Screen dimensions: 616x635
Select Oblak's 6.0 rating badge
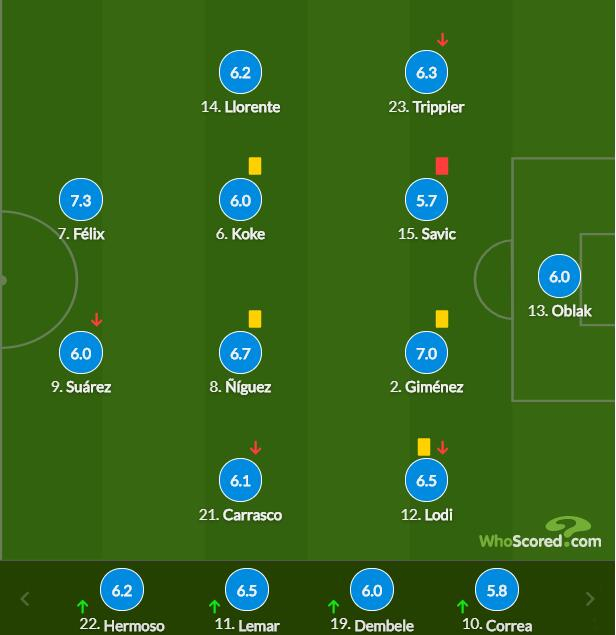[x=559, y=278]
